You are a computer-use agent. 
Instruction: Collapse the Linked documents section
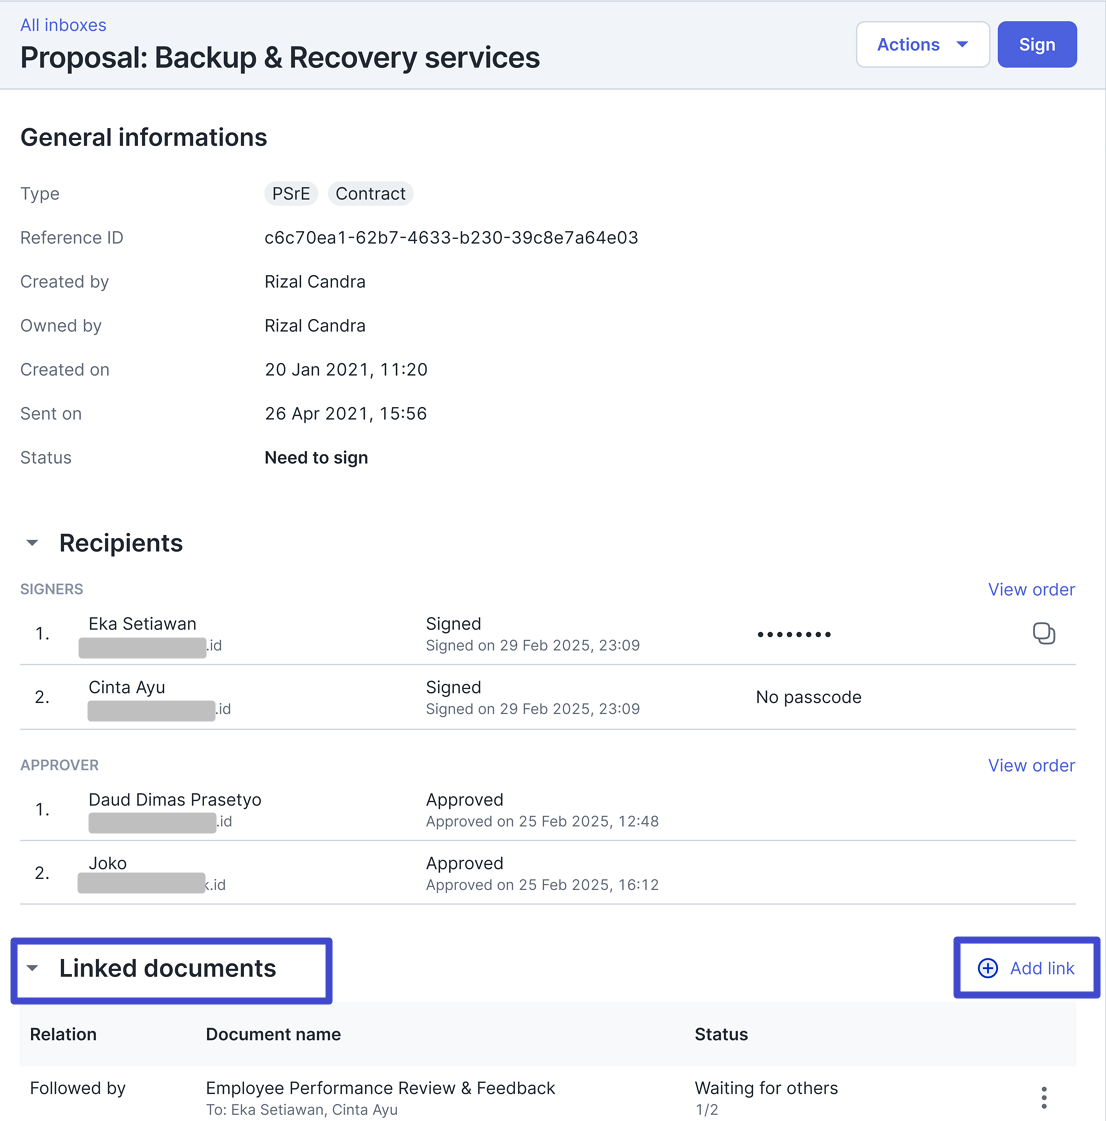coord(33,968)
